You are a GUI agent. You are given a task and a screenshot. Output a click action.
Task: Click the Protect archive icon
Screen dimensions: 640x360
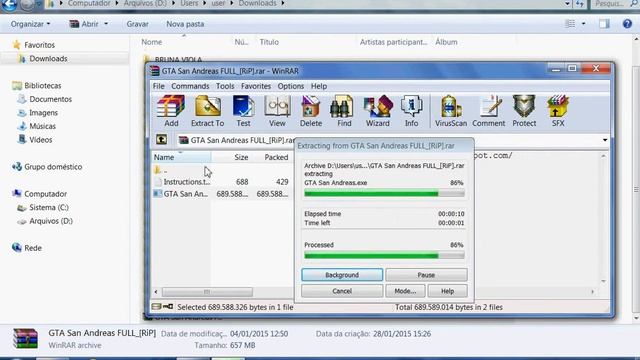[524, 111]
